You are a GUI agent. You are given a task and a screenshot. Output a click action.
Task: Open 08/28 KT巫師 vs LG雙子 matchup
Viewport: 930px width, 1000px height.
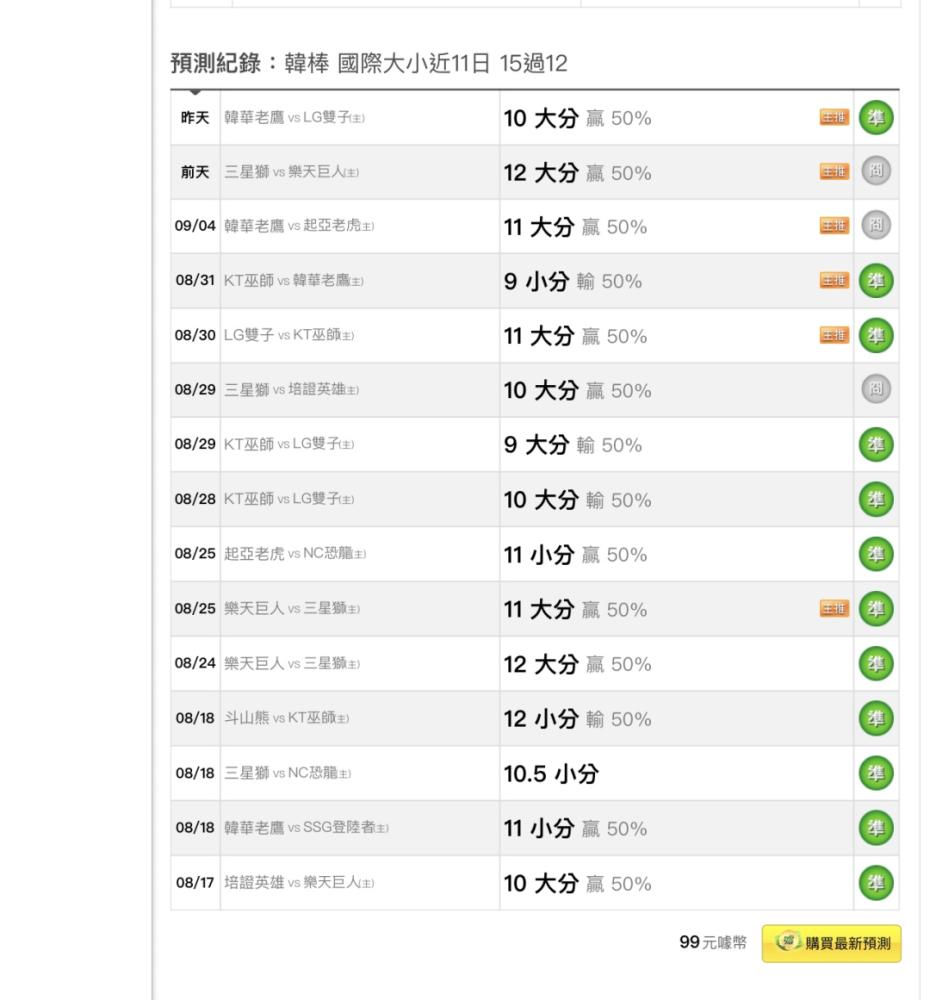(x=289, y=499)
